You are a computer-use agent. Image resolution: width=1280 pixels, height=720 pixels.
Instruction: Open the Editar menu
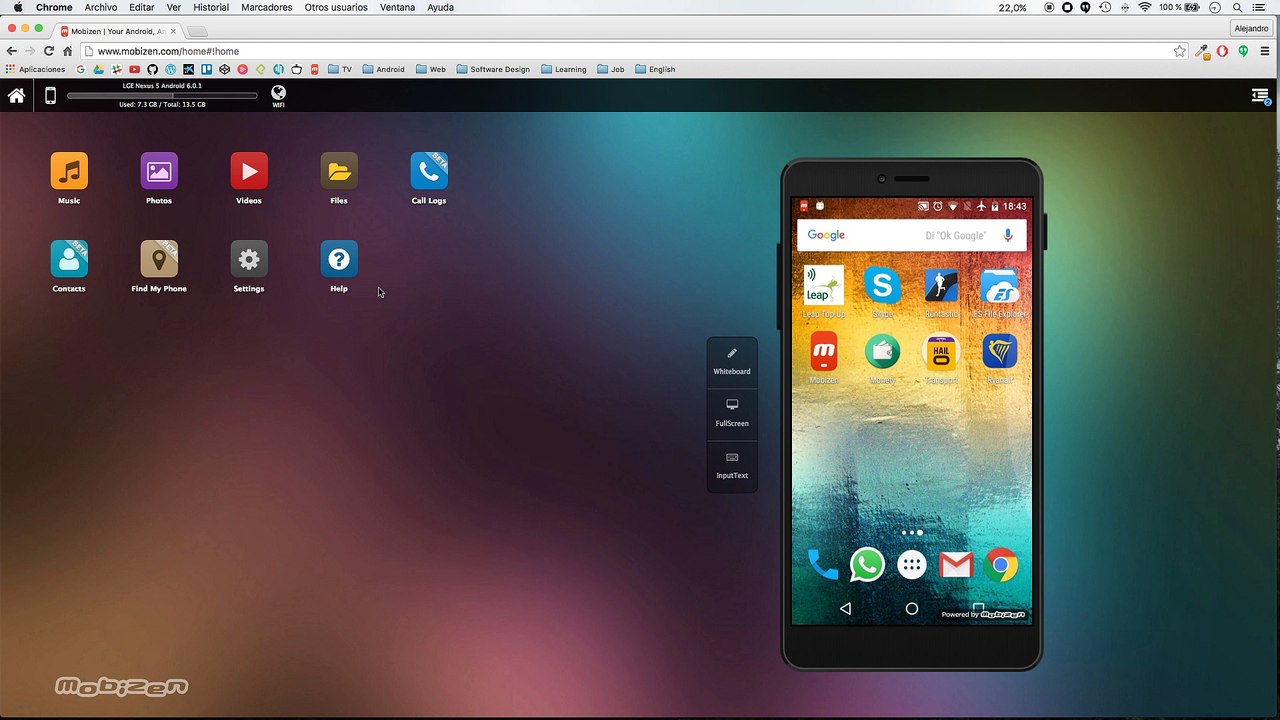[x=142, y=7]
